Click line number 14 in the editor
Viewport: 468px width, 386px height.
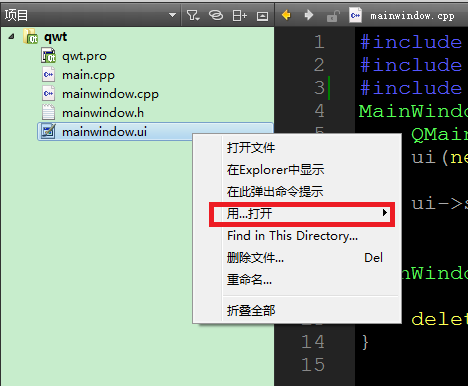tap(313, 342)
